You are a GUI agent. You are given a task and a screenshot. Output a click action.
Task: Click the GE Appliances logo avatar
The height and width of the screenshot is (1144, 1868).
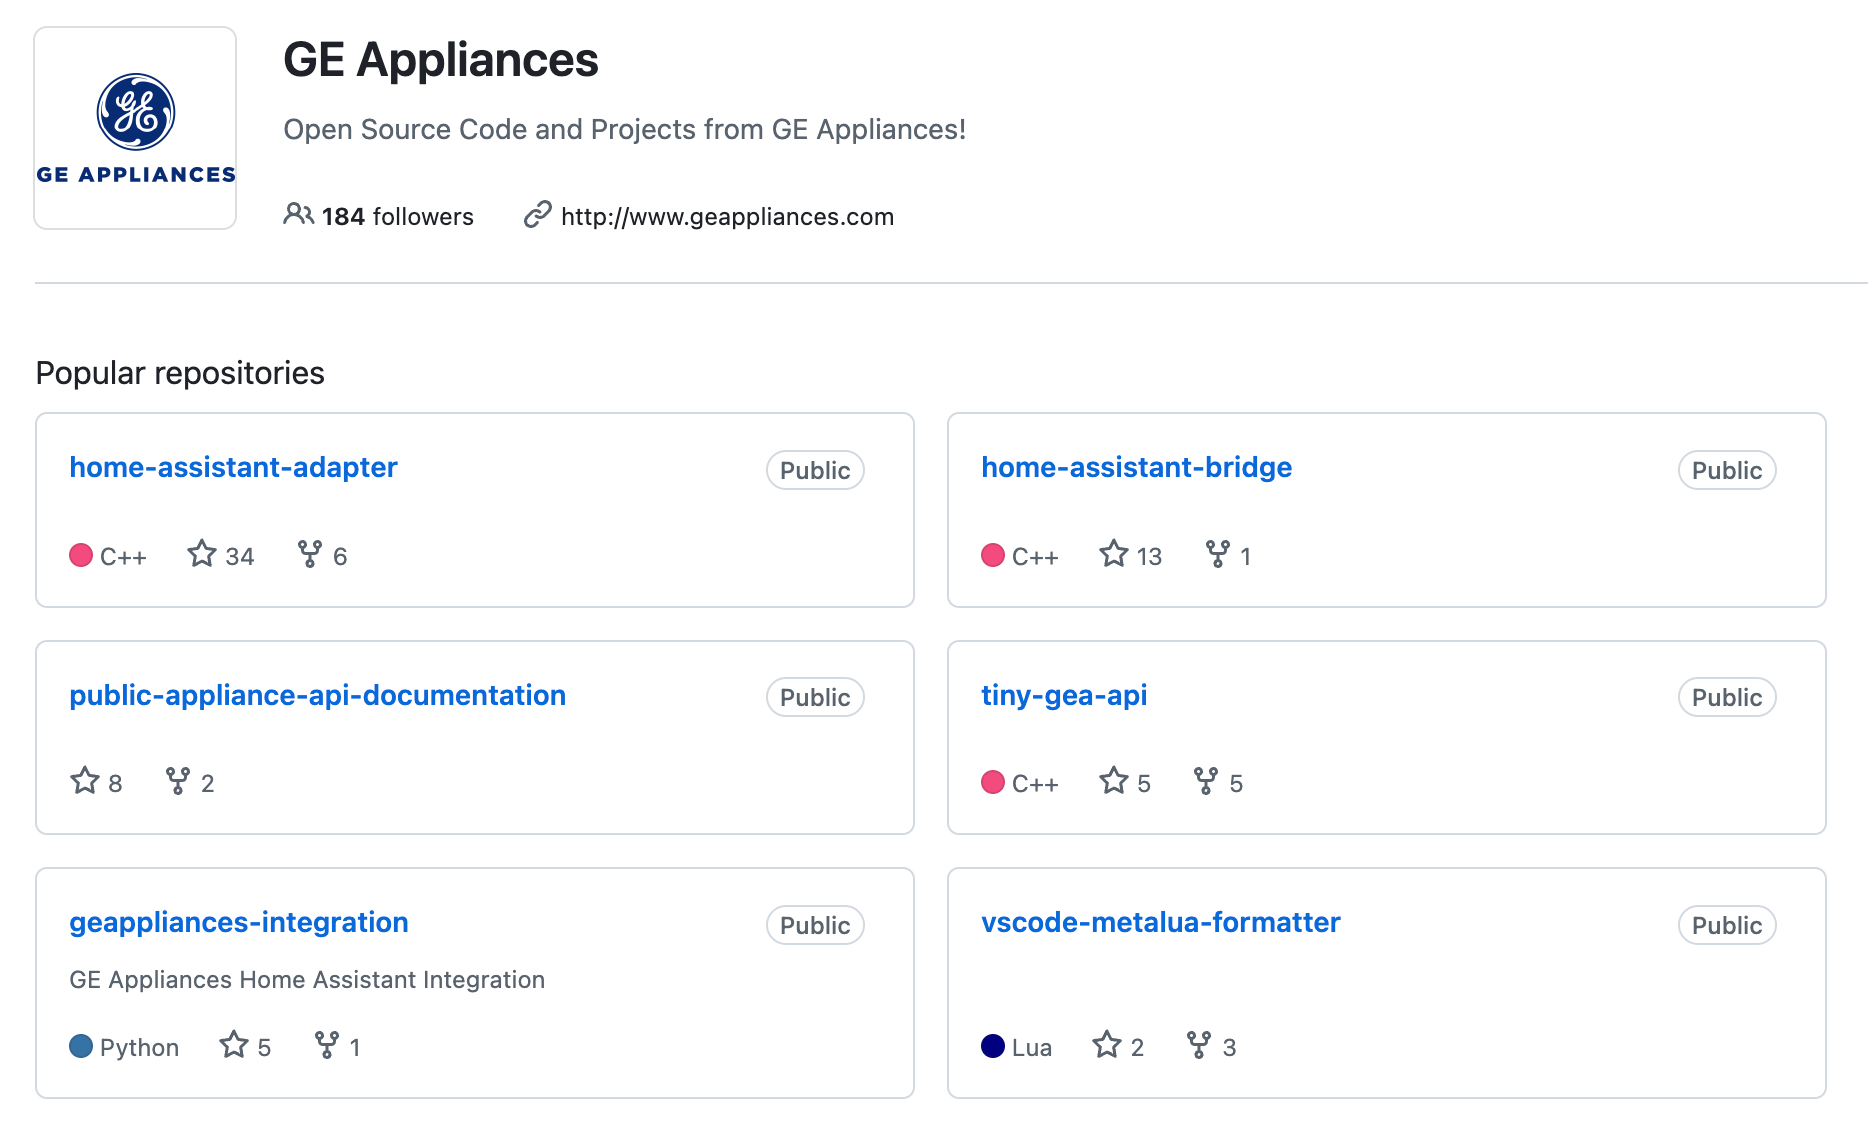pos(135,128)
